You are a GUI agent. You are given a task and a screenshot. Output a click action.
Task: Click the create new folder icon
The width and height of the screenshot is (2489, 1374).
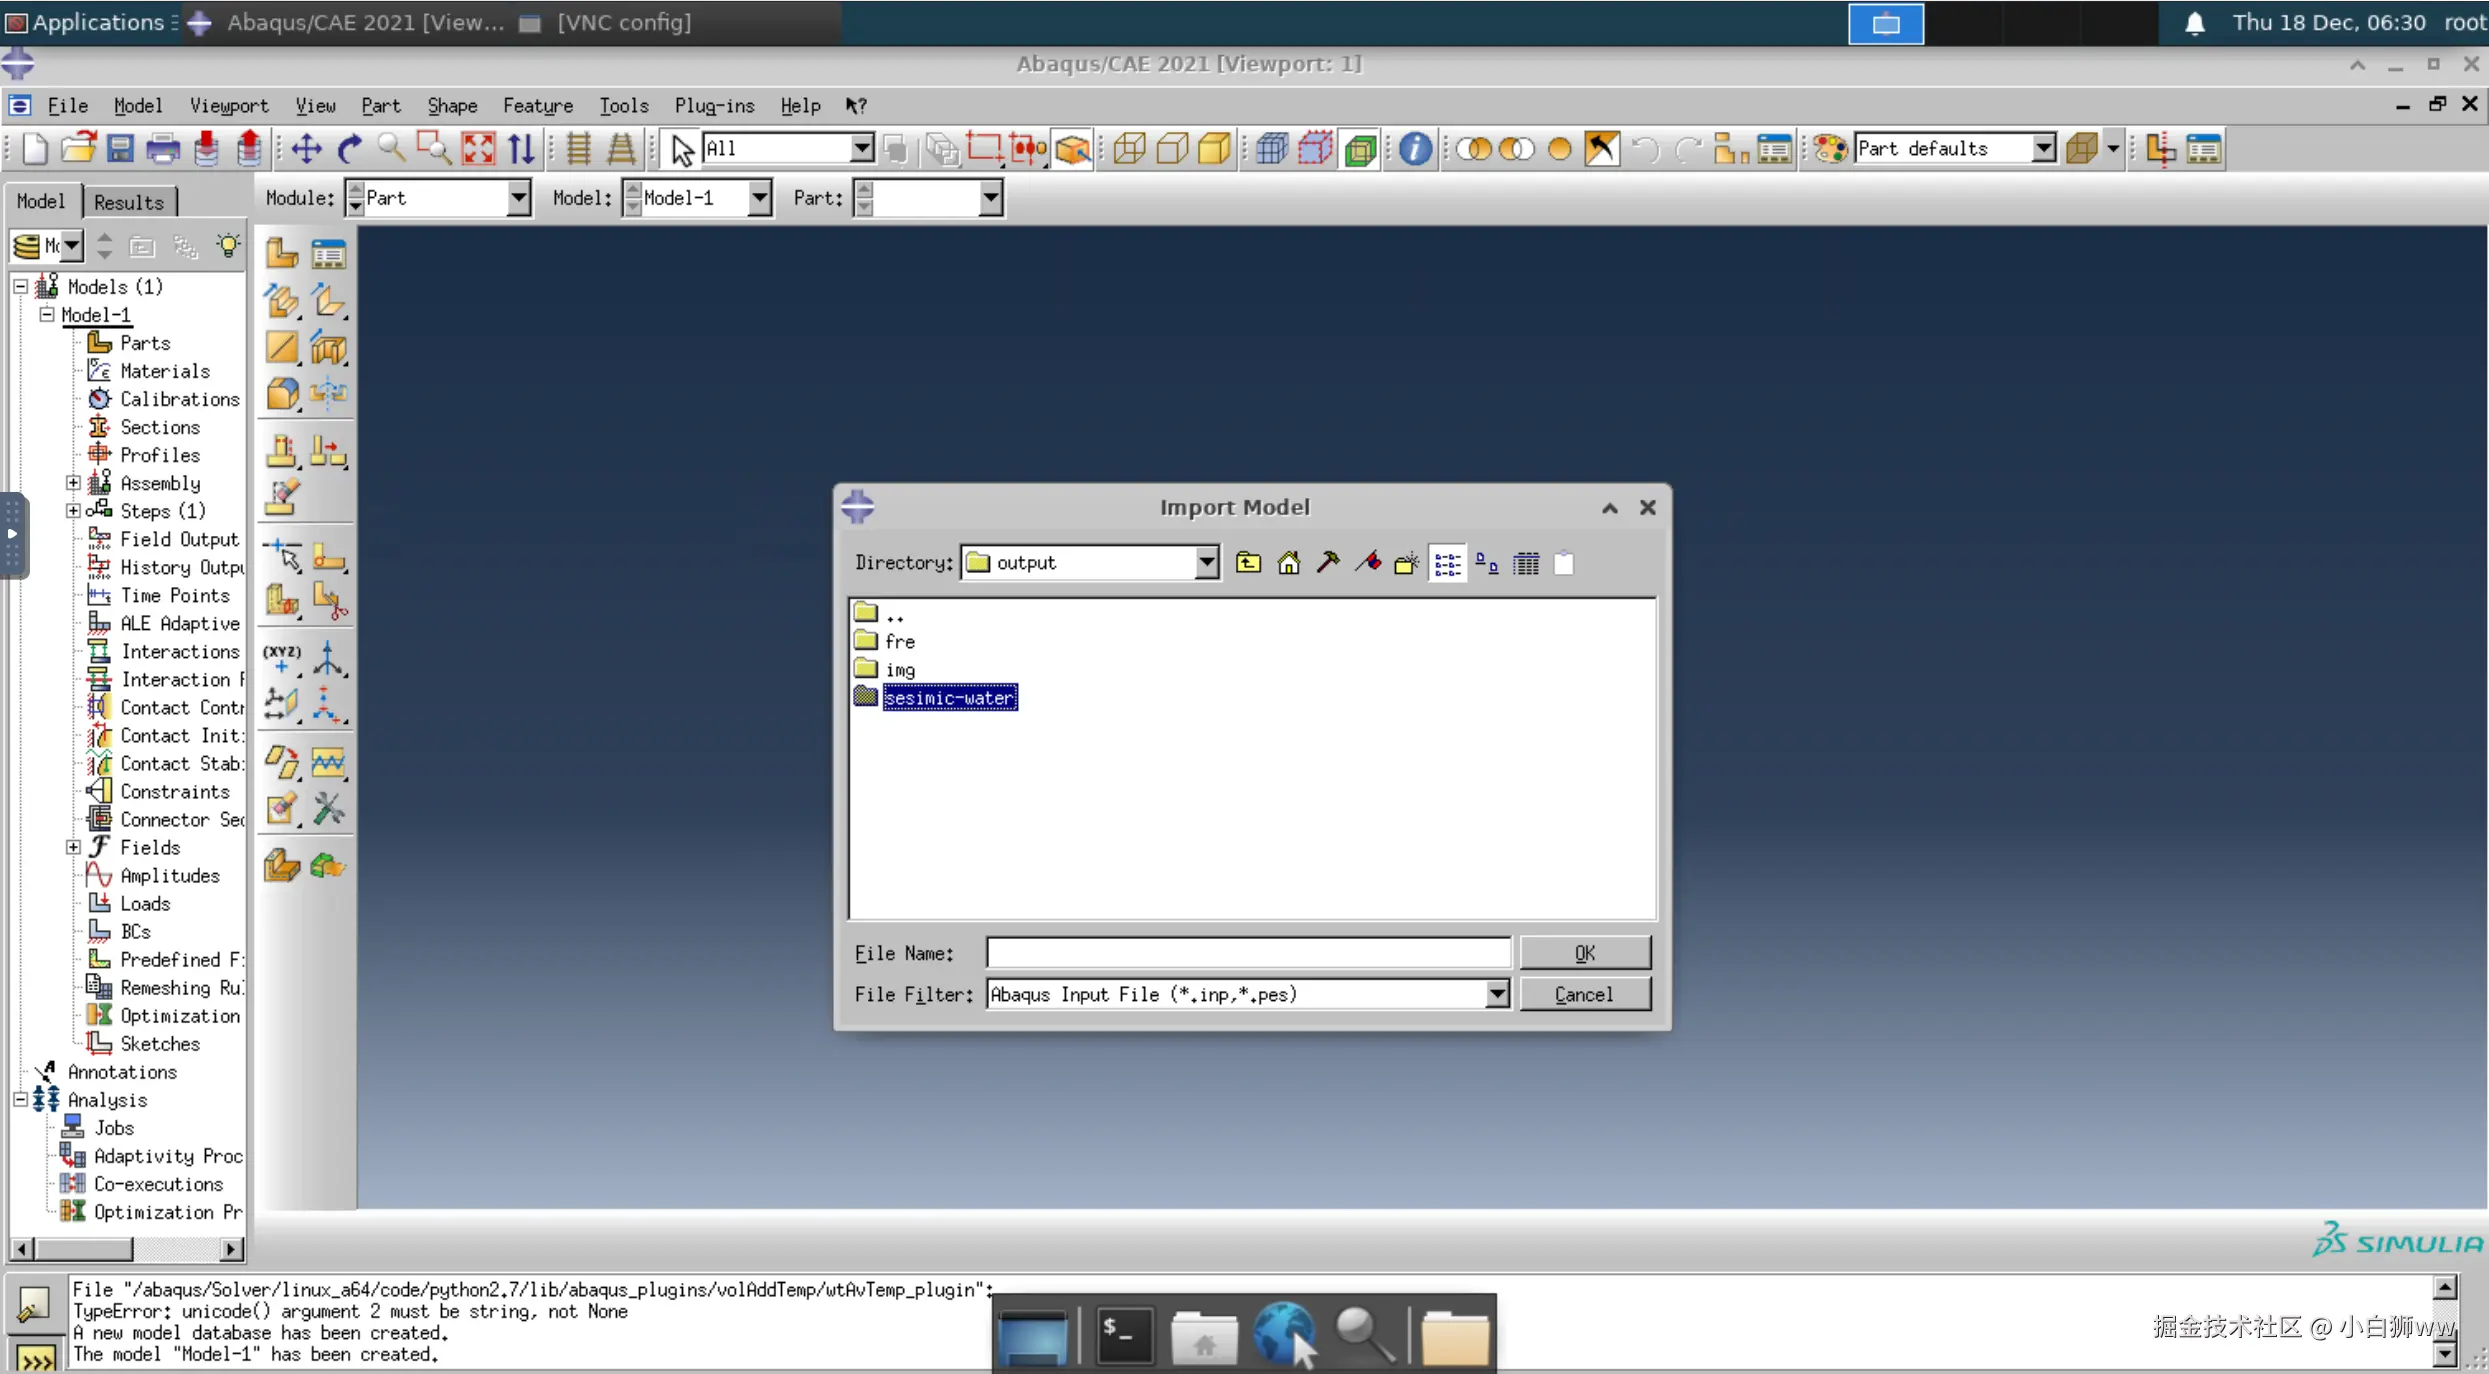pos(1406,563)
